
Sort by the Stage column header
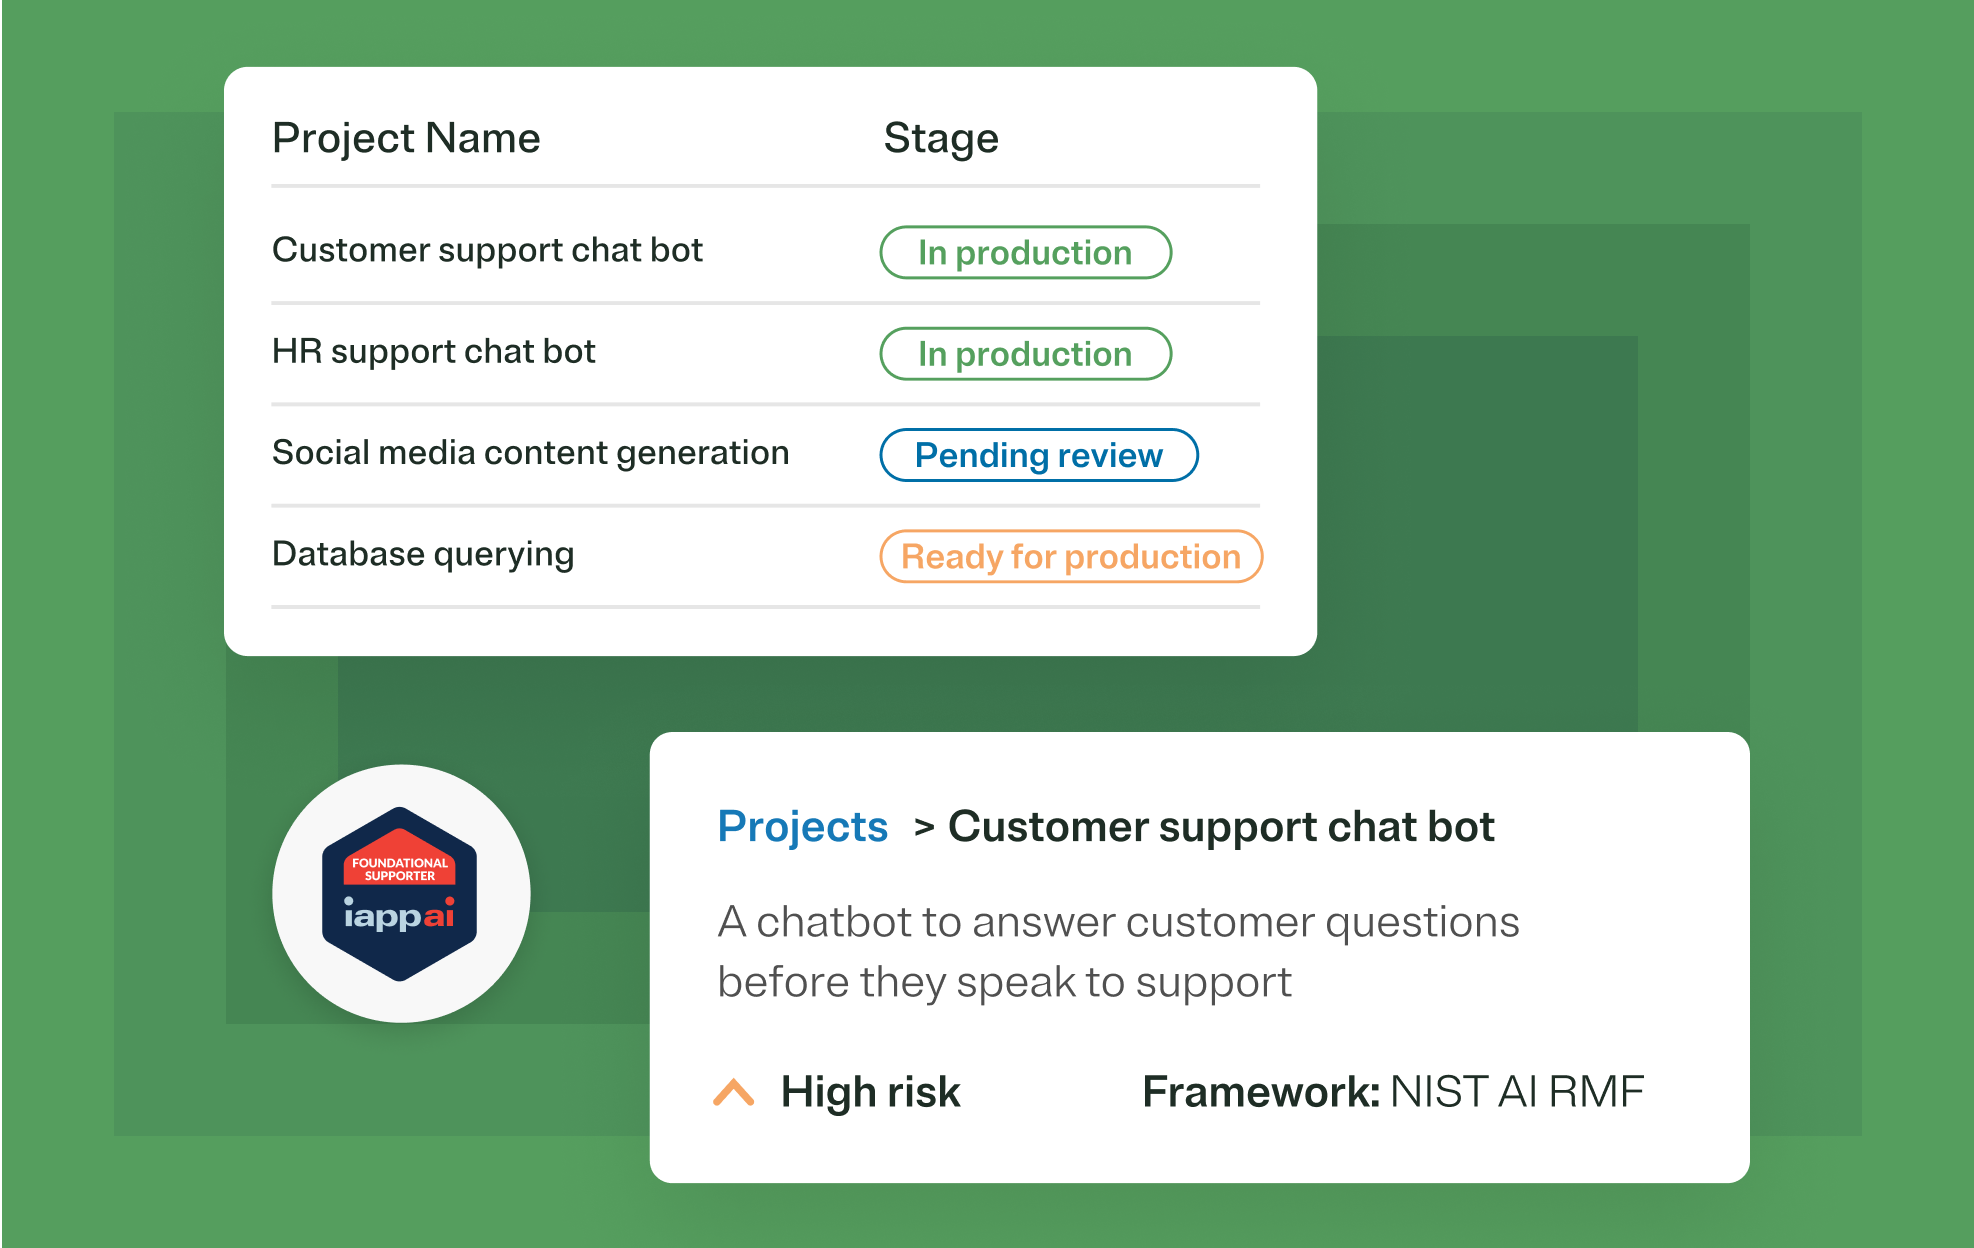pos(940,138)
